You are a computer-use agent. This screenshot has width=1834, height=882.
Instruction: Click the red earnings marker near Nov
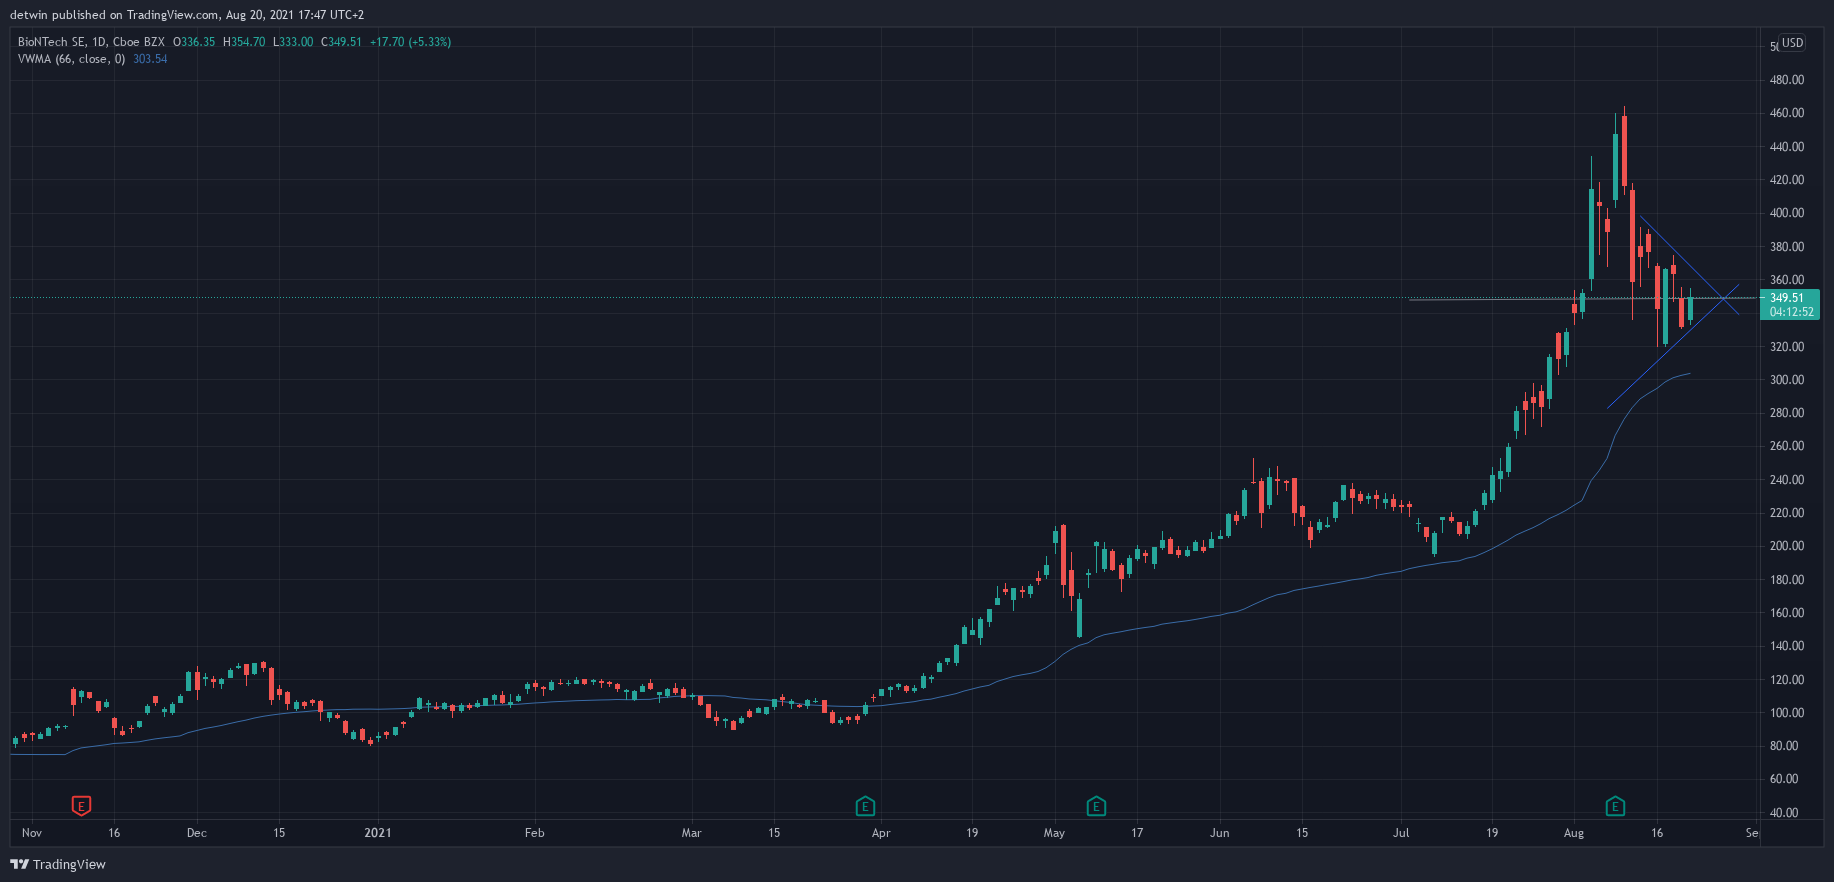(x=81, y=805)
